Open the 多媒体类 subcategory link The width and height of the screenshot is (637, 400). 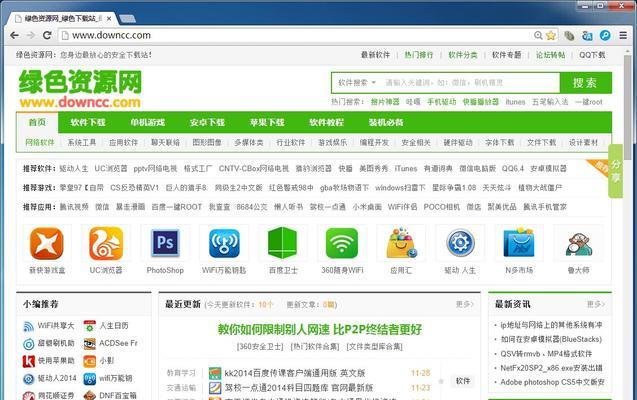click(249, 143)
